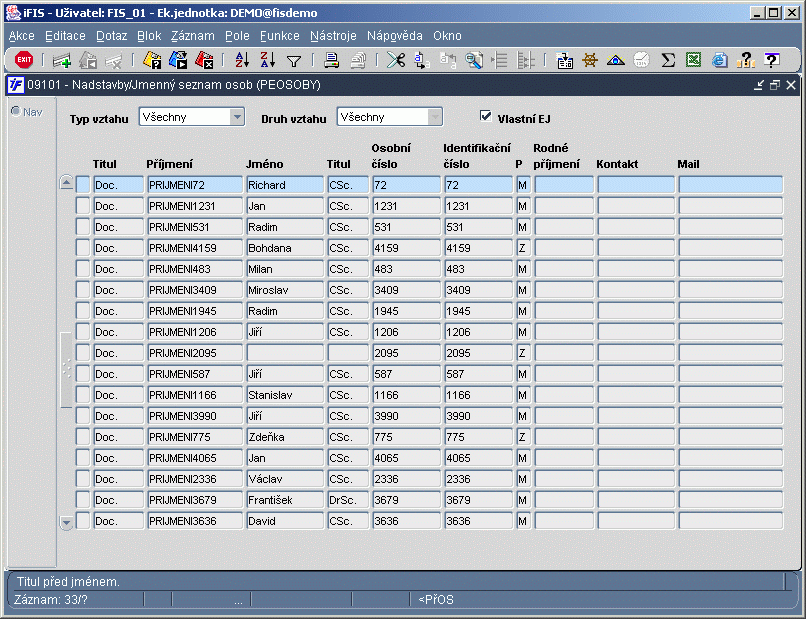Click the scissors cut icon
Viewport: 806px width, 619px height.
[x=396, y=60]
